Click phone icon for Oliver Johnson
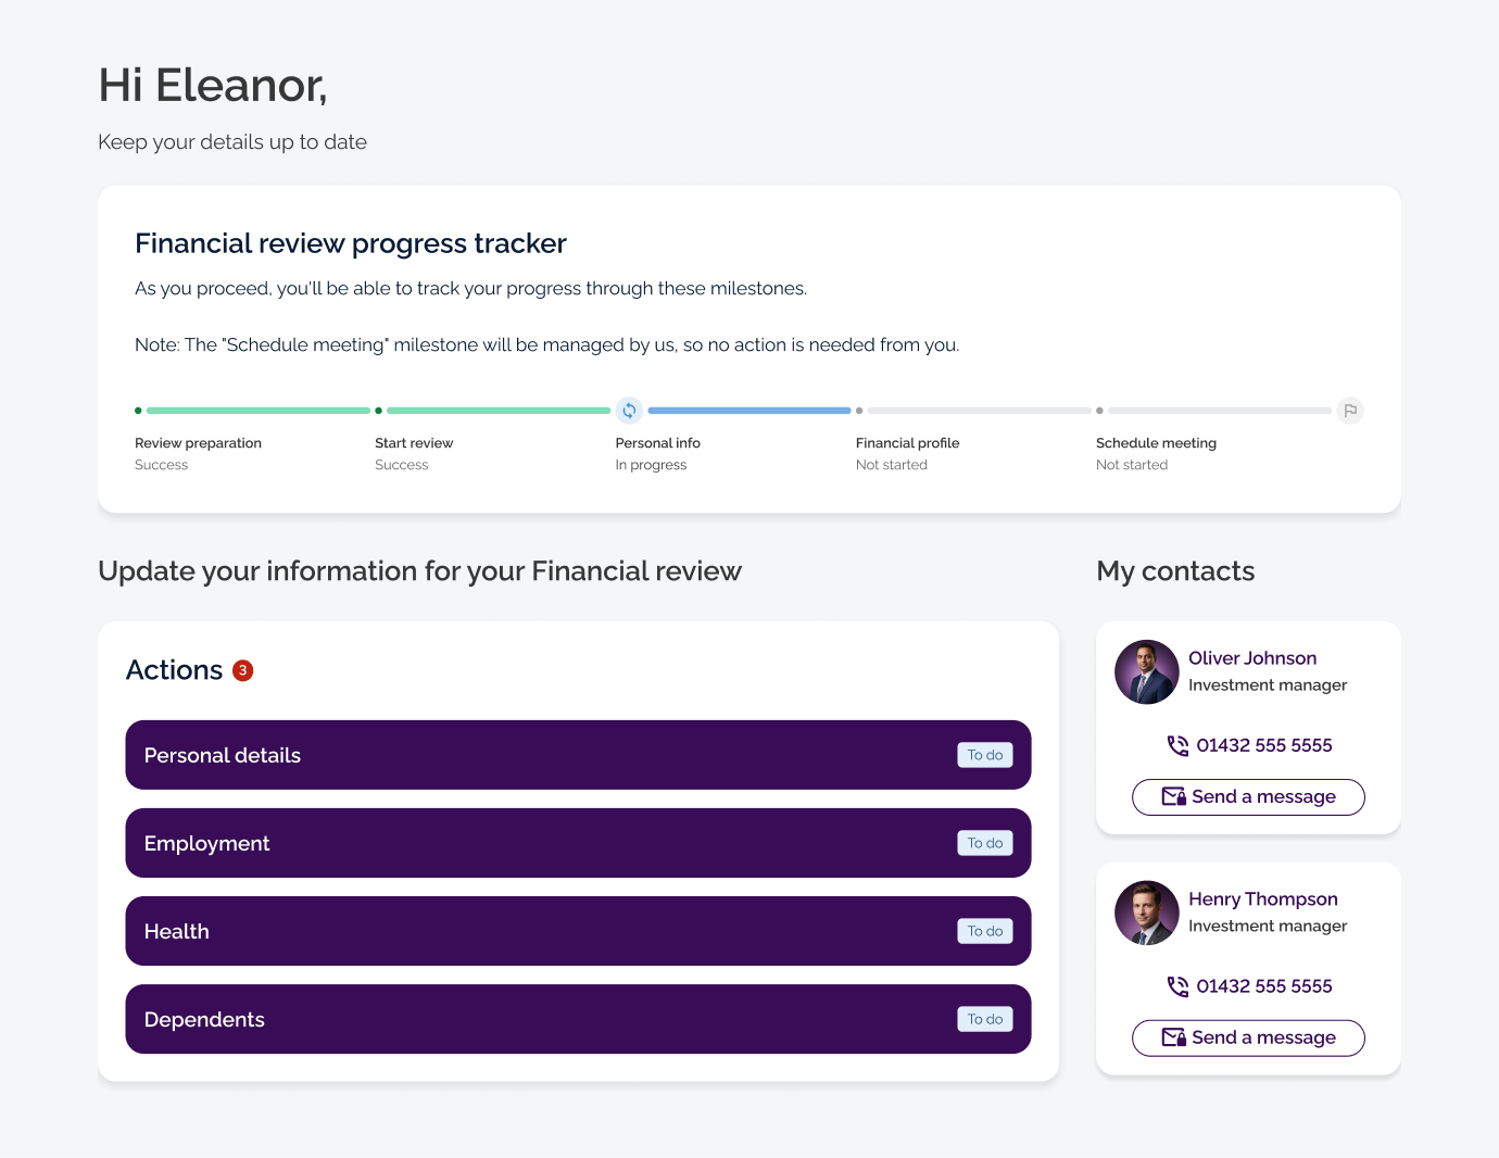Viewport: 1499px width, 1158px height. pos(1177,746)
